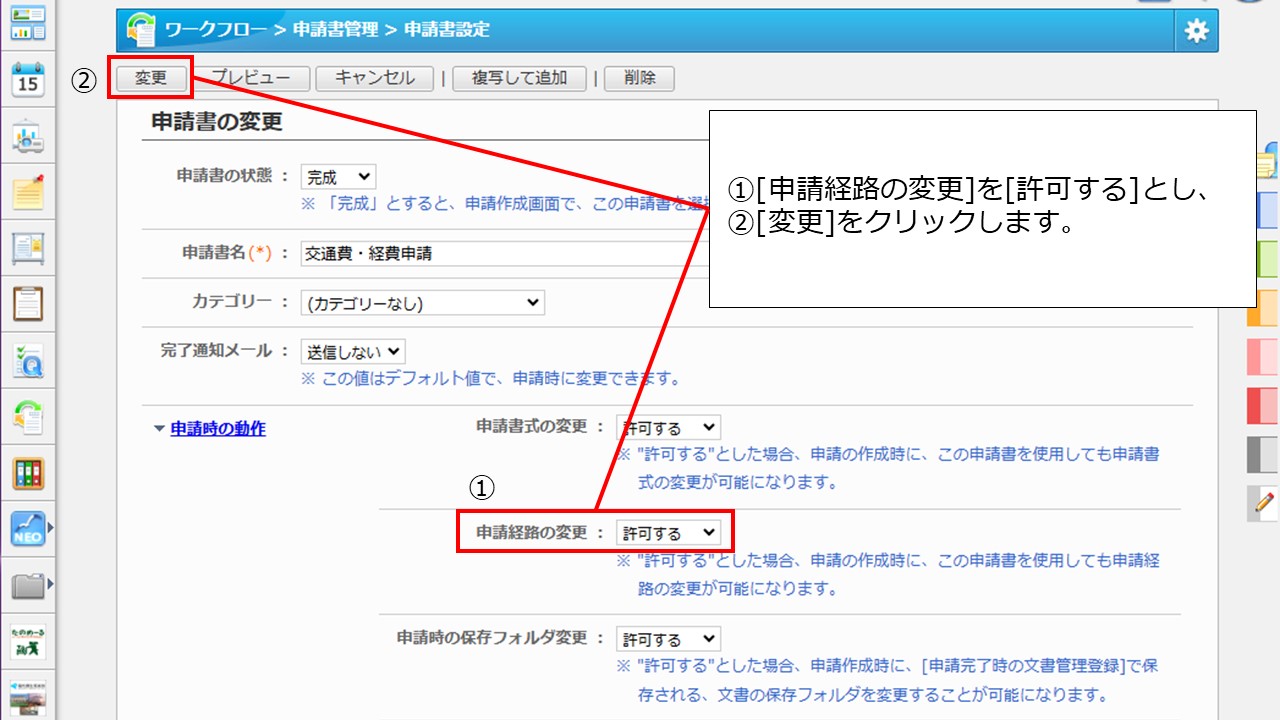The height and width of the screenshot is (720, 1280).
Task: Click the 複写して追加 button
Action: 520,79
